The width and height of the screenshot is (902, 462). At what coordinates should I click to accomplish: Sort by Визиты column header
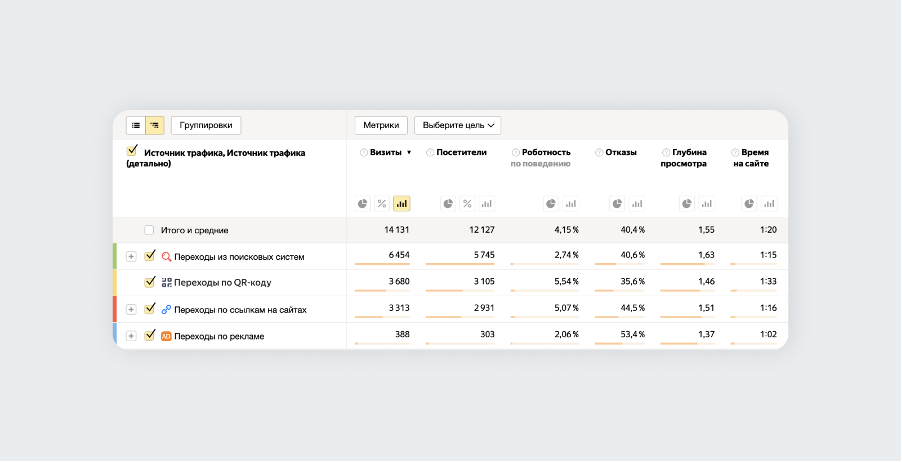[x=386, y=153]
